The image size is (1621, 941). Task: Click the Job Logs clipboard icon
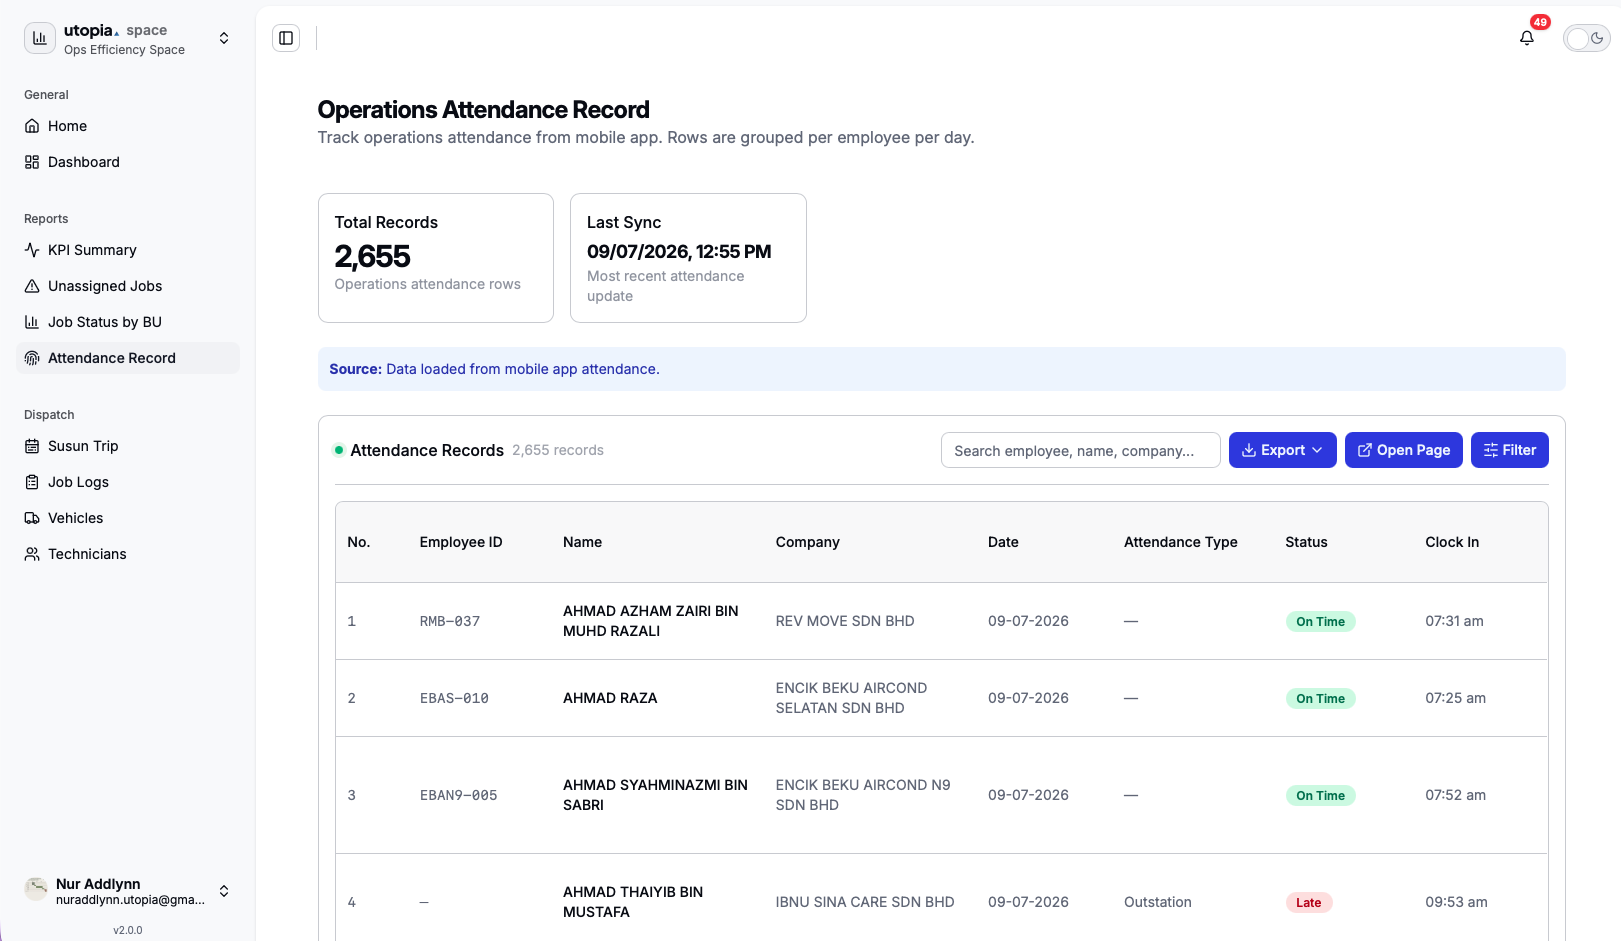(x=32, y=482)
